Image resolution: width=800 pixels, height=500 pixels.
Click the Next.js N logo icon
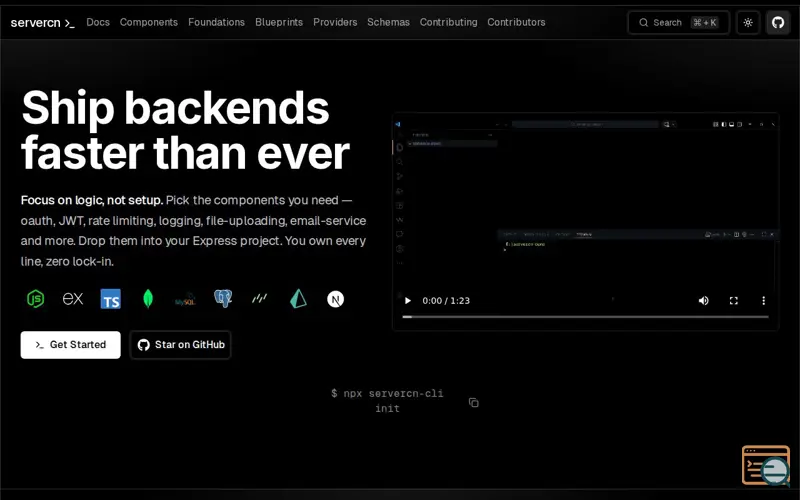(x=335, y=299)
